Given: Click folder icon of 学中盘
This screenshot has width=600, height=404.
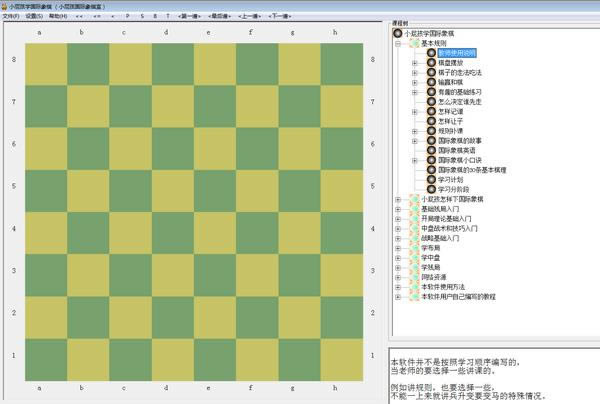Looking at the screenshot, I should coord(414,257).
